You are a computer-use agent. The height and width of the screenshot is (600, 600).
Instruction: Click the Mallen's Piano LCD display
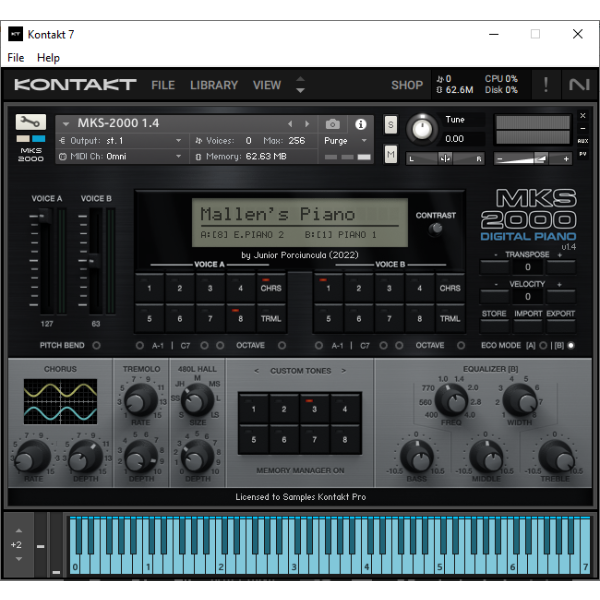click(x=300, y=223)
